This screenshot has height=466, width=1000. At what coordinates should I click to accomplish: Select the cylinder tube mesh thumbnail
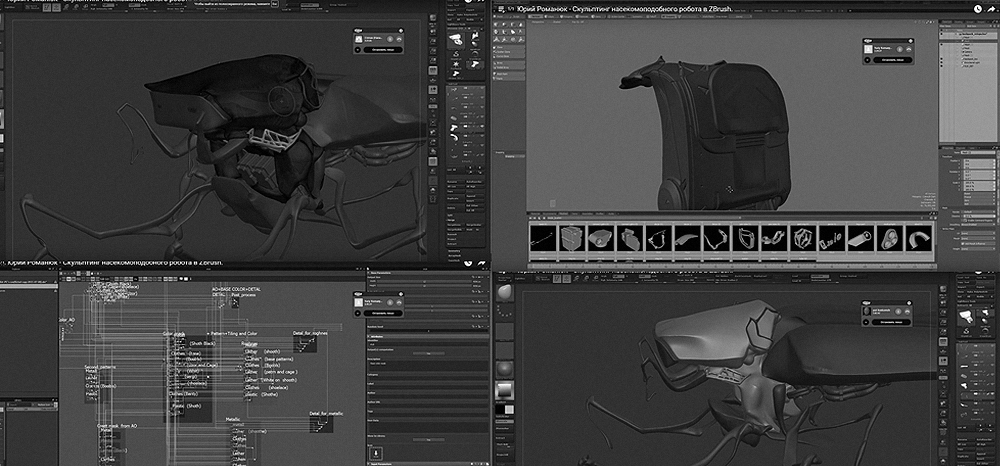tap(861, 238)
